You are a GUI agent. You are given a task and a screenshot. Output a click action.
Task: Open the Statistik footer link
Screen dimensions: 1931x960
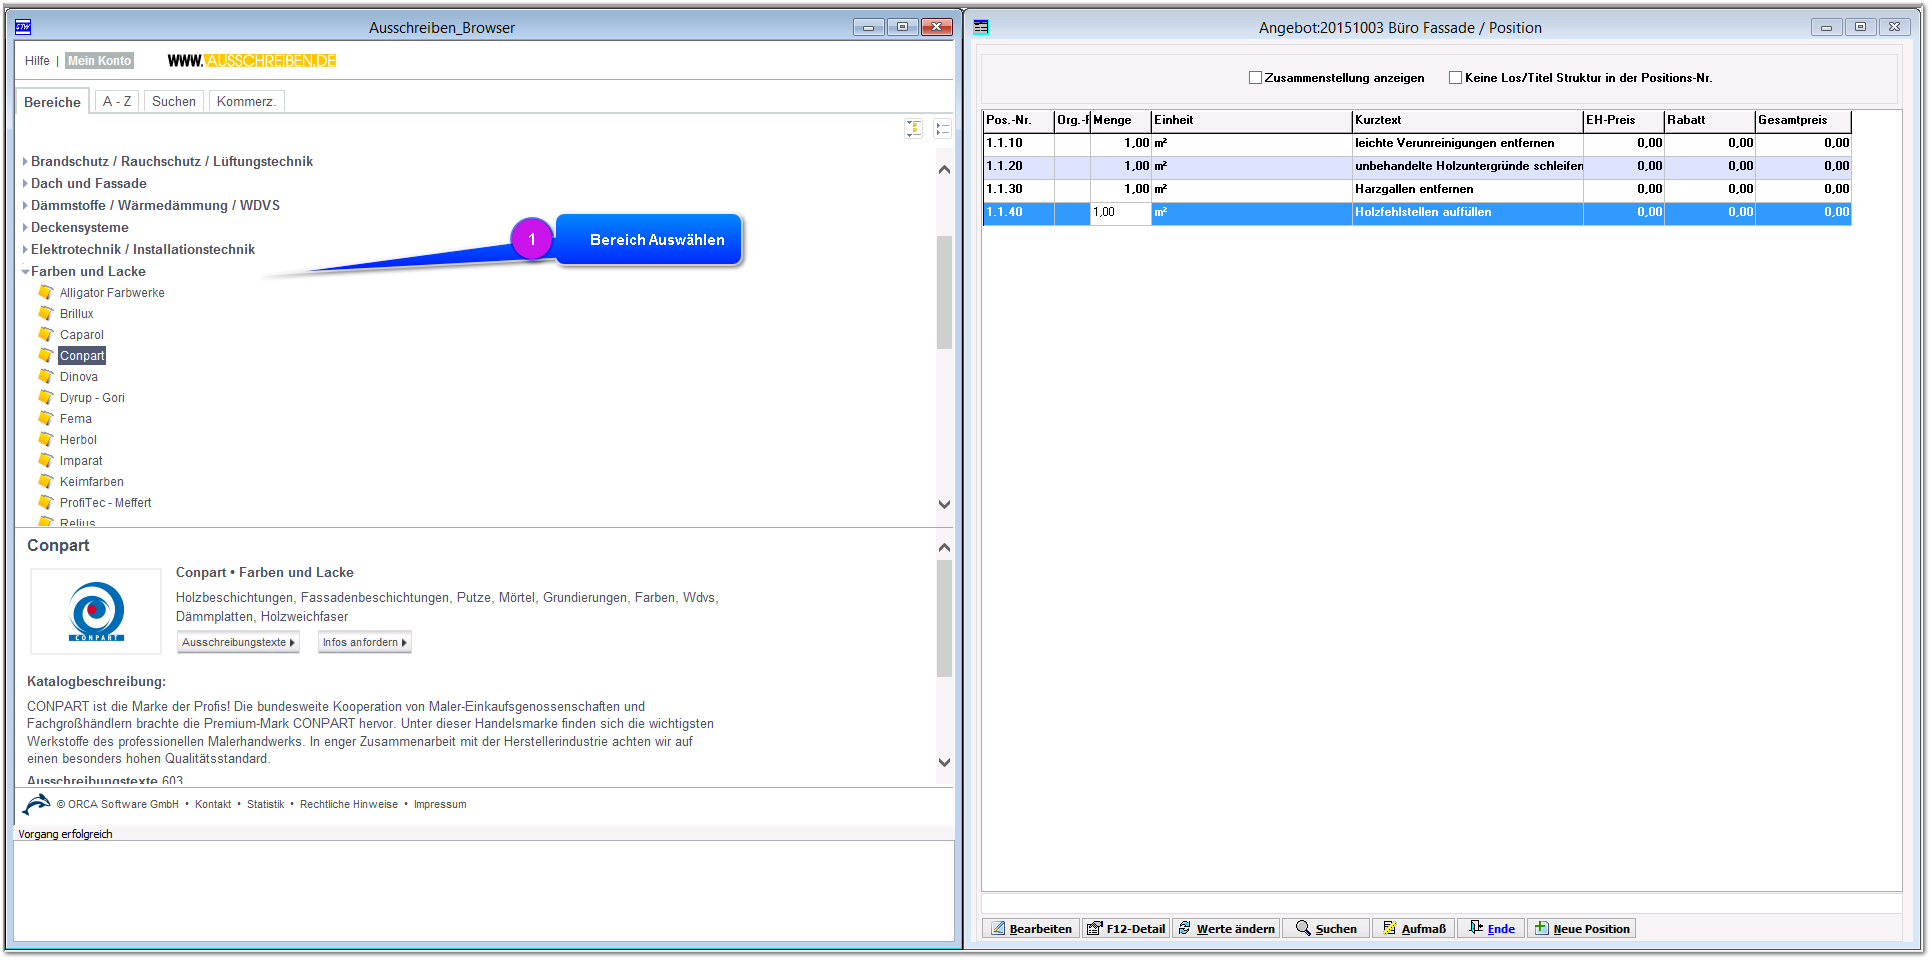tap(265, 804)
